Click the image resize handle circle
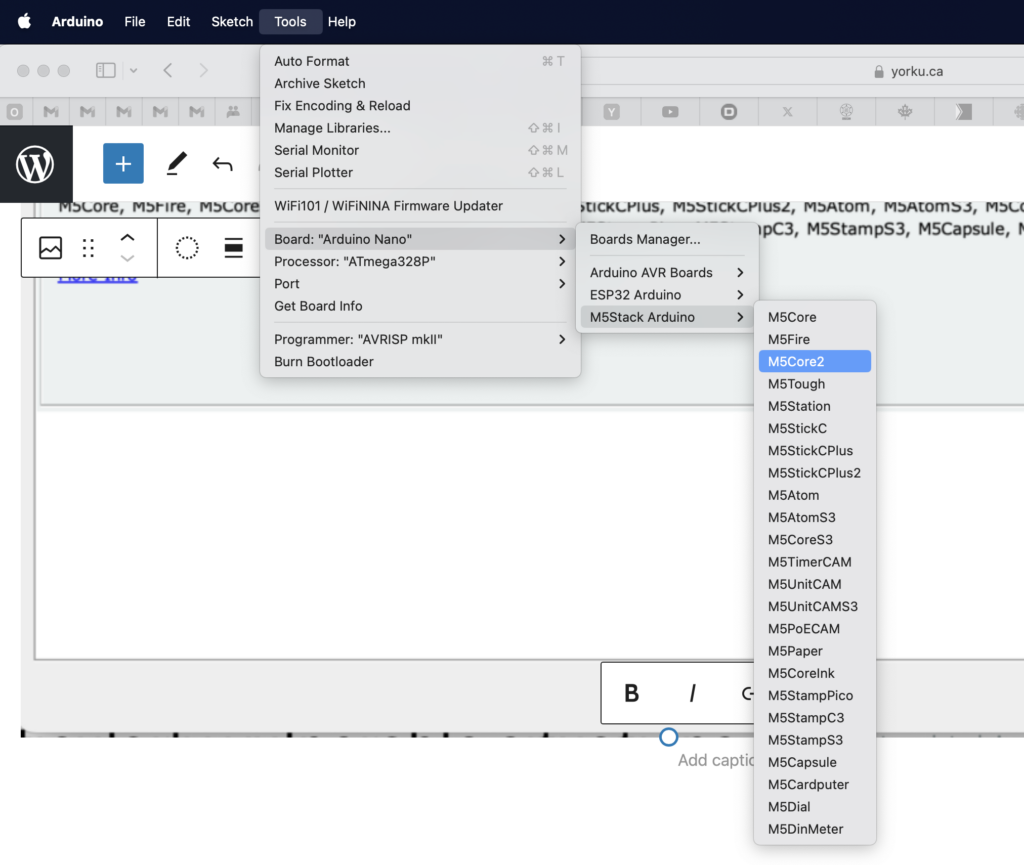 pyautogui.click(x=668, y=737)
